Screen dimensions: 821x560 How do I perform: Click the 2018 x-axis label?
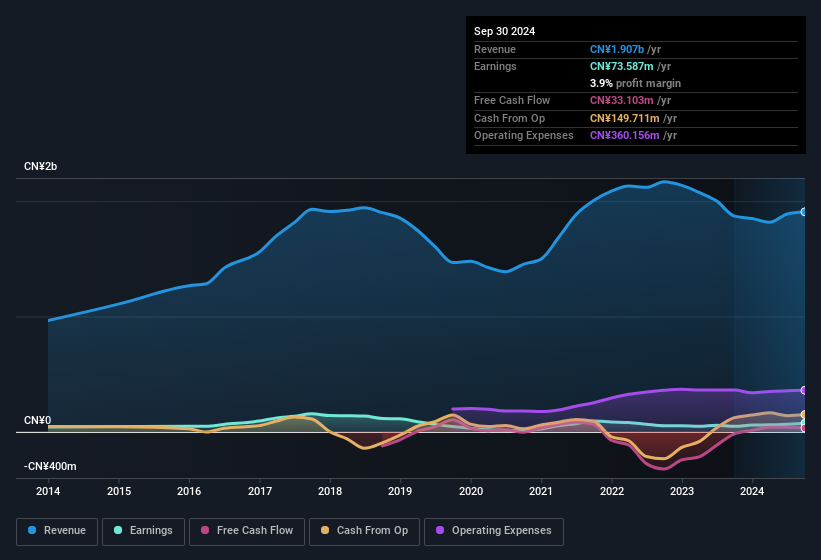pos(330,491)
